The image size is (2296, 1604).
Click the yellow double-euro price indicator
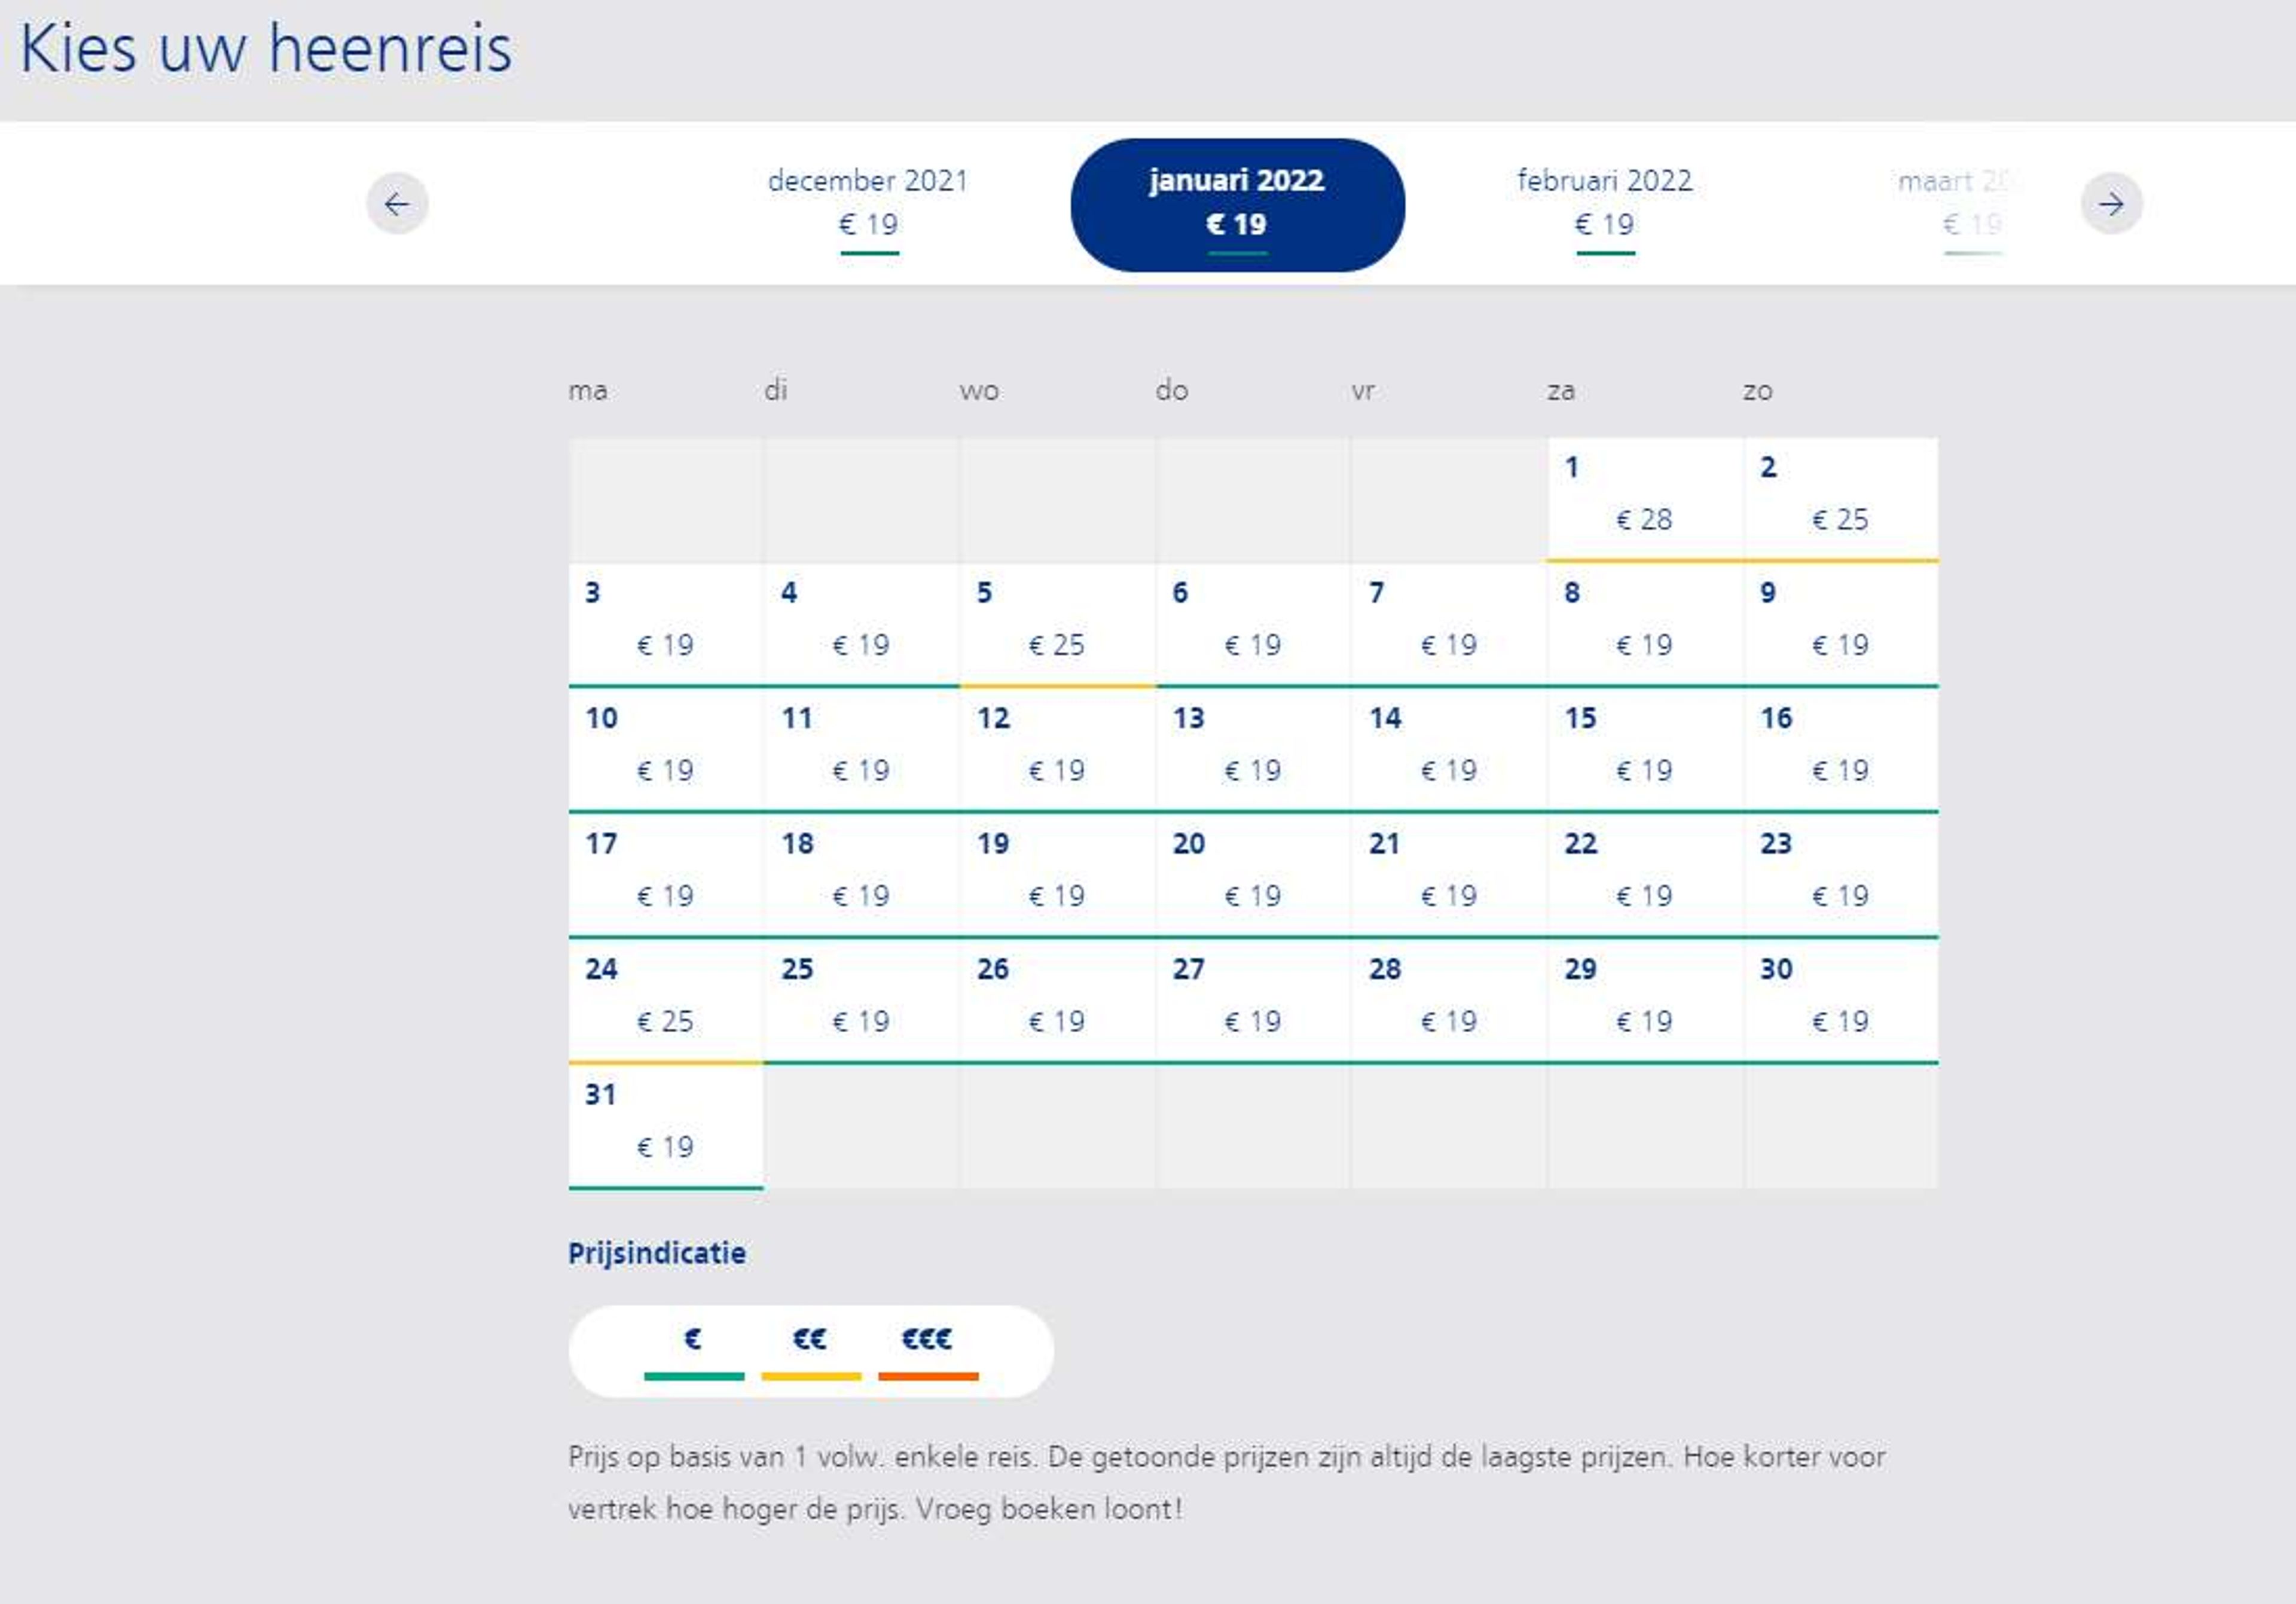[x=811, y=1352]
